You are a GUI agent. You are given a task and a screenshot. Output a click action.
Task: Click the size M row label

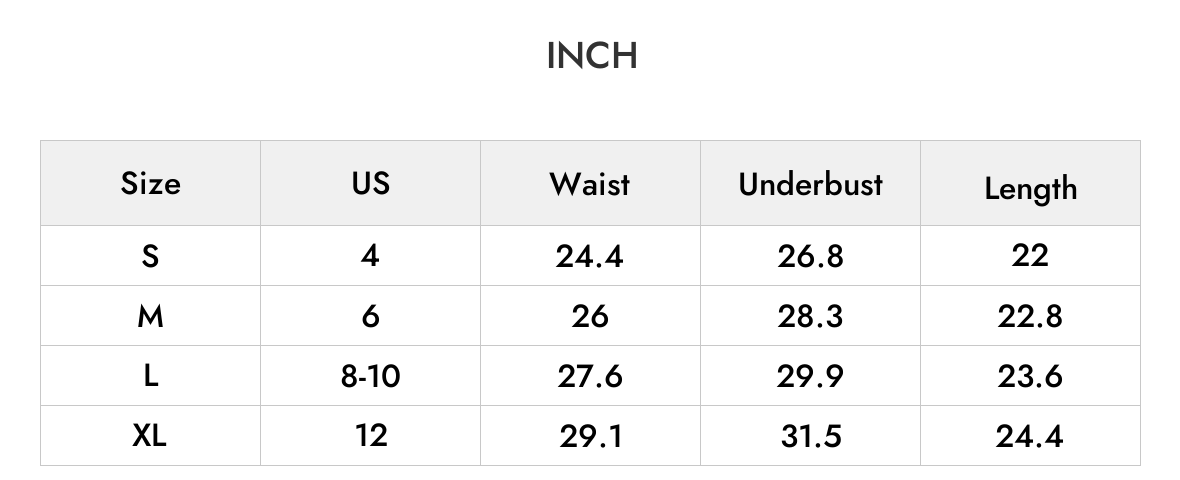tap(151, 316)
